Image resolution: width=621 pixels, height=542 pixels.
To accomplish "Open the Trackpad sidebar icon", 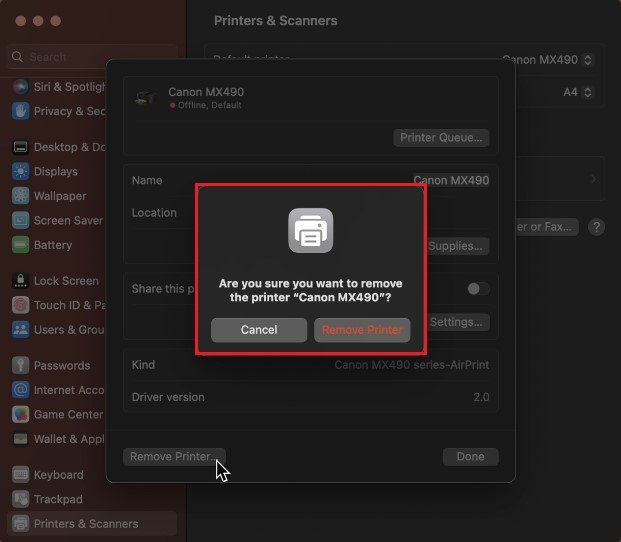I will click(21, 499).
